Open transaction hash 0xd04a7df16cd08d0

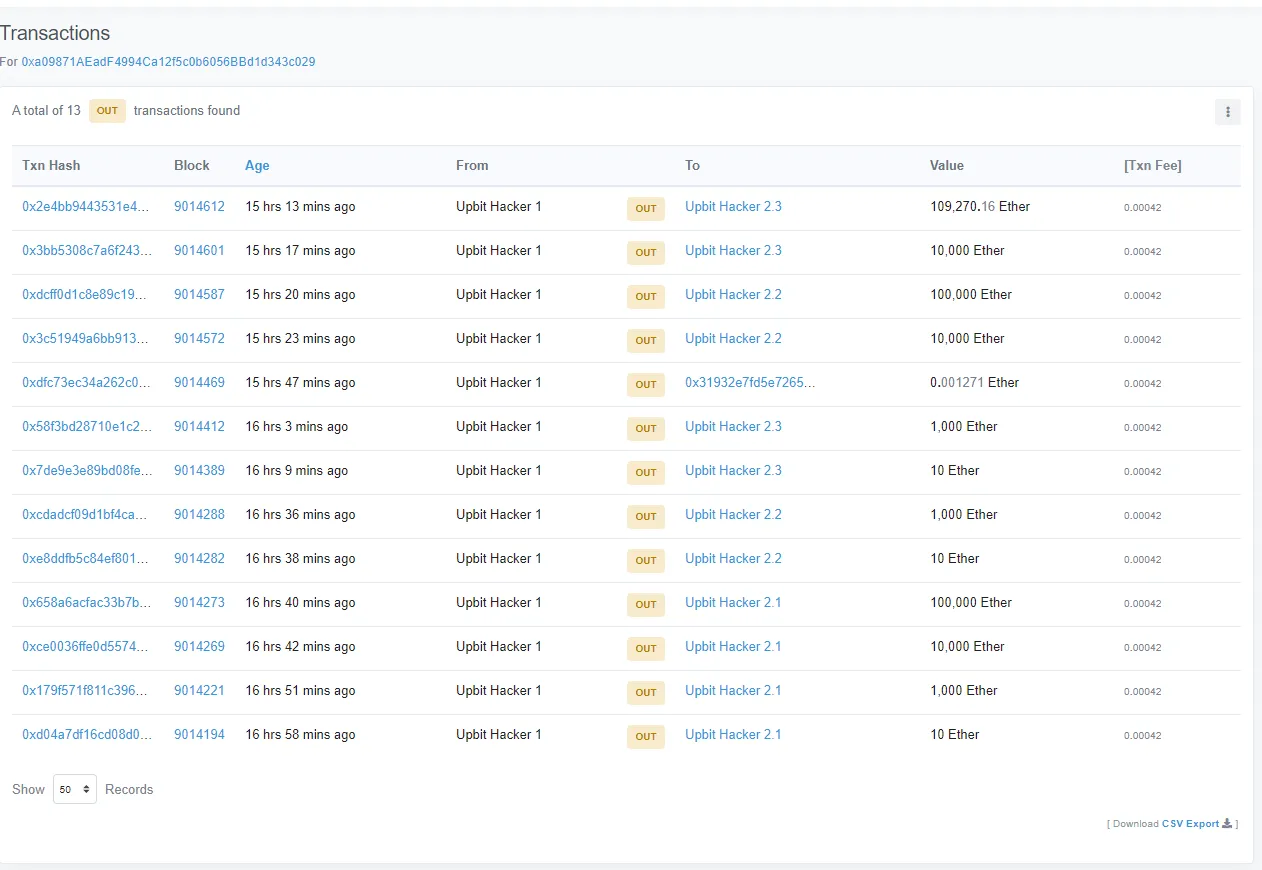click(86, 735)
